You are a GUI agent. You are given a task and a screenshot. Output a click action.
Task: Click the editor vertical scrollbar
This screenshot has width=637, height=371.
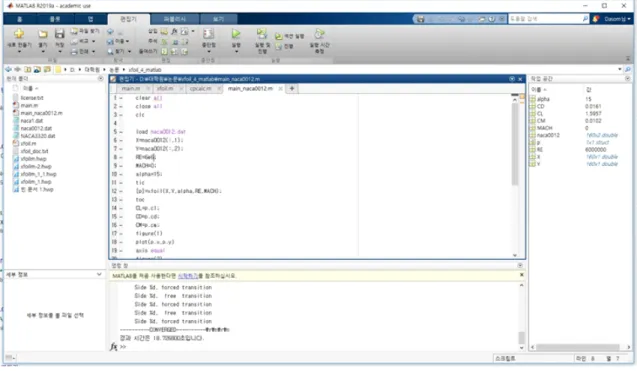point(515,144)
